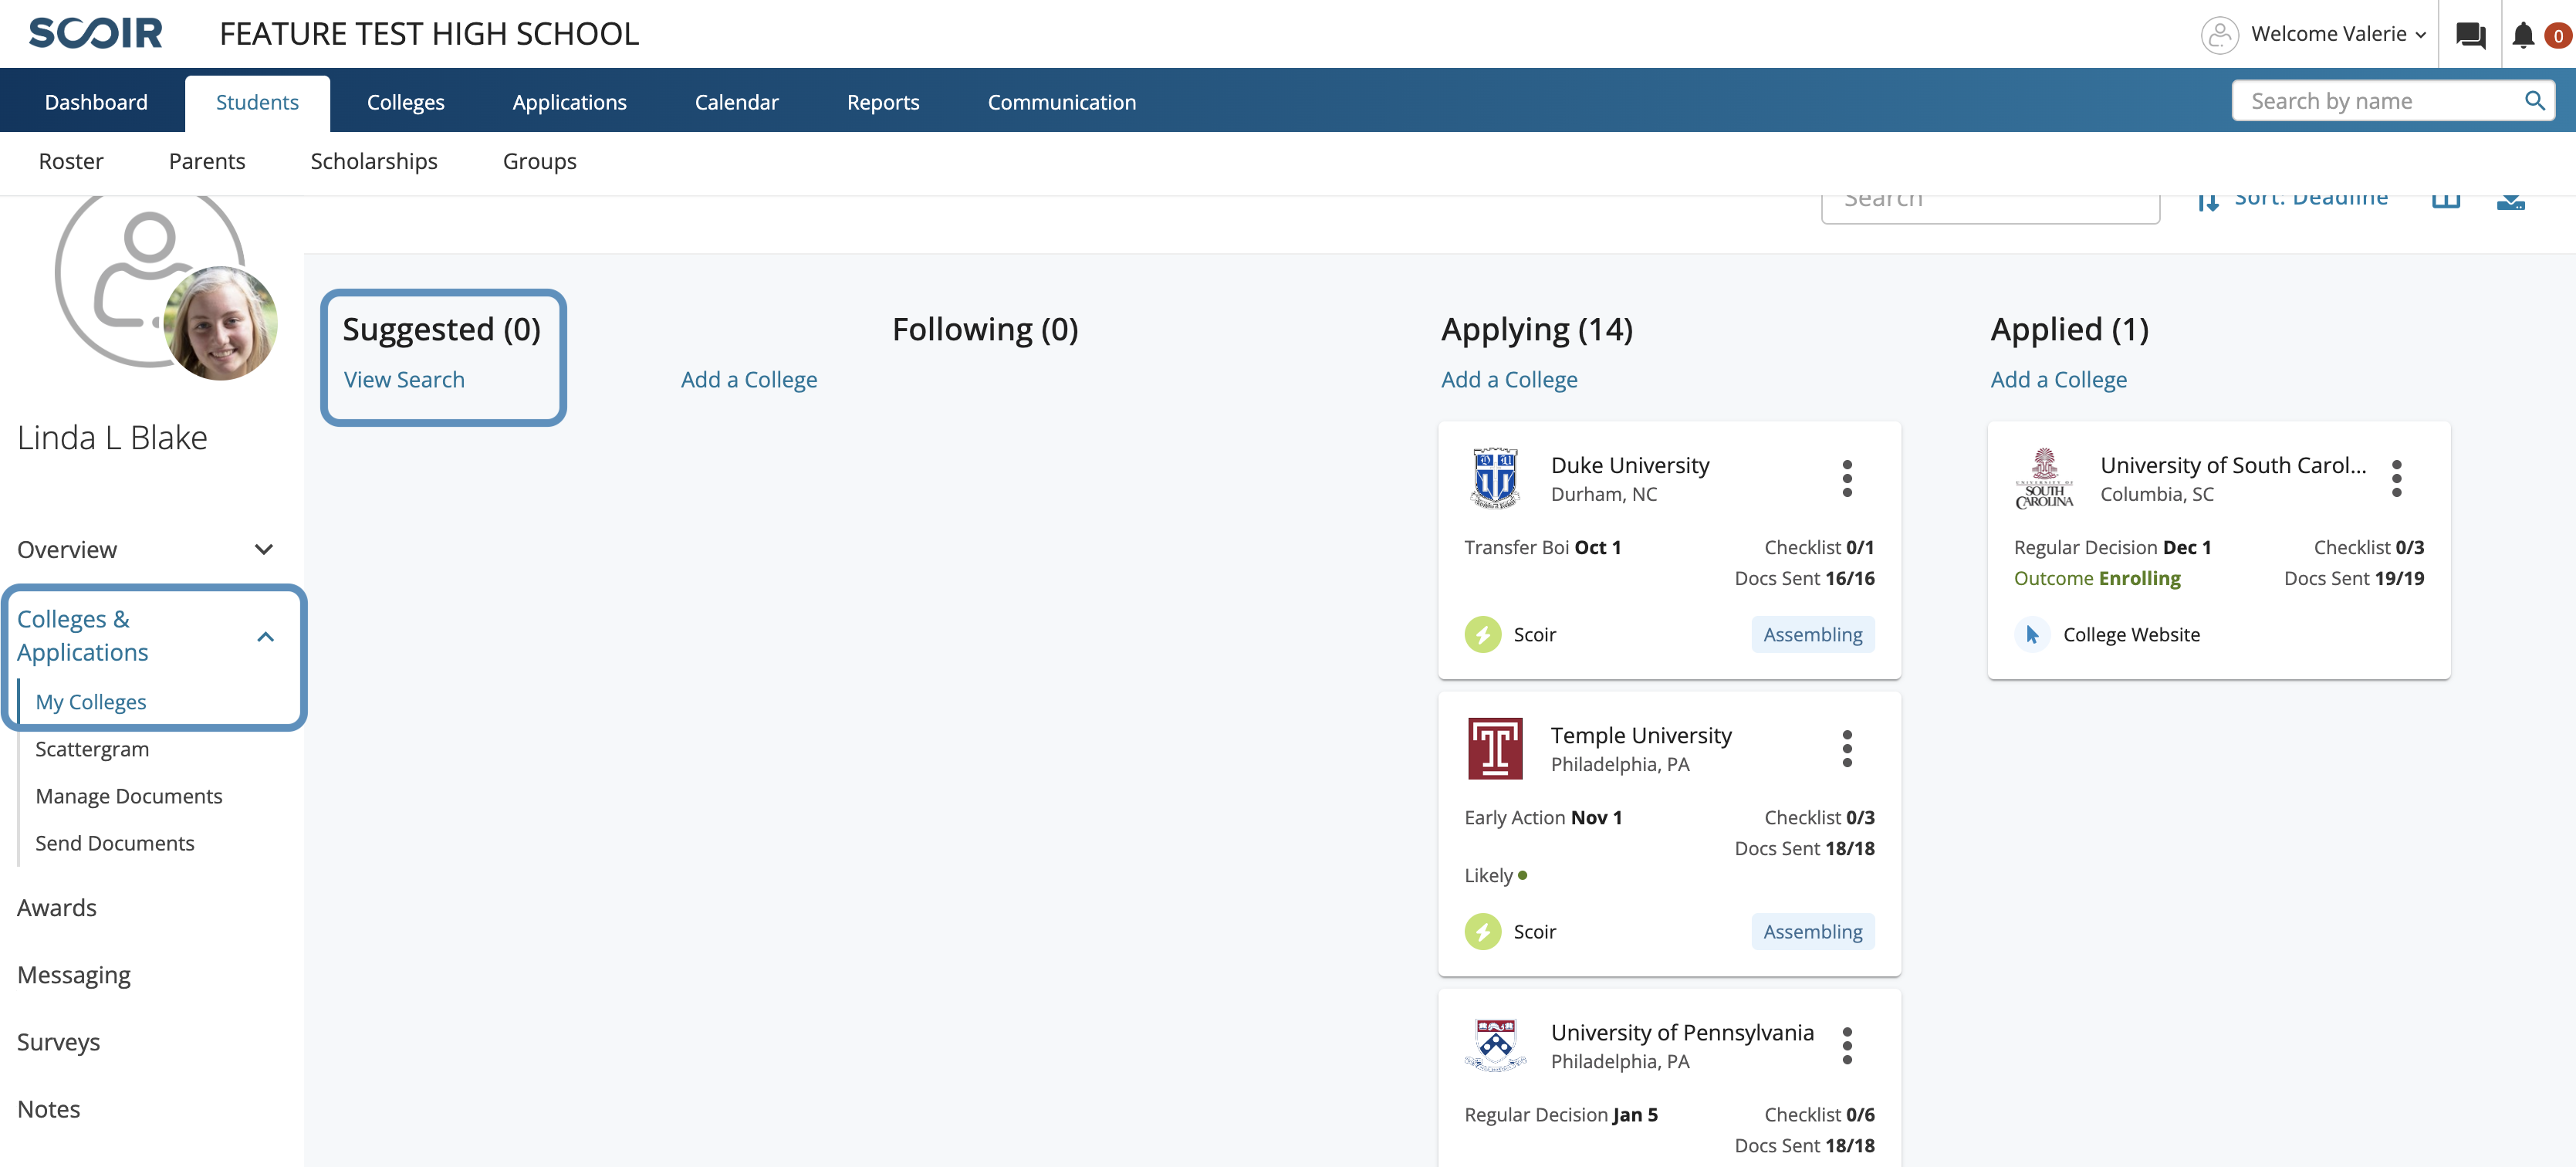Viewport: 2576px width, 1167px height.
Task: Open the Surveys section
Action: click(59, 1042)
